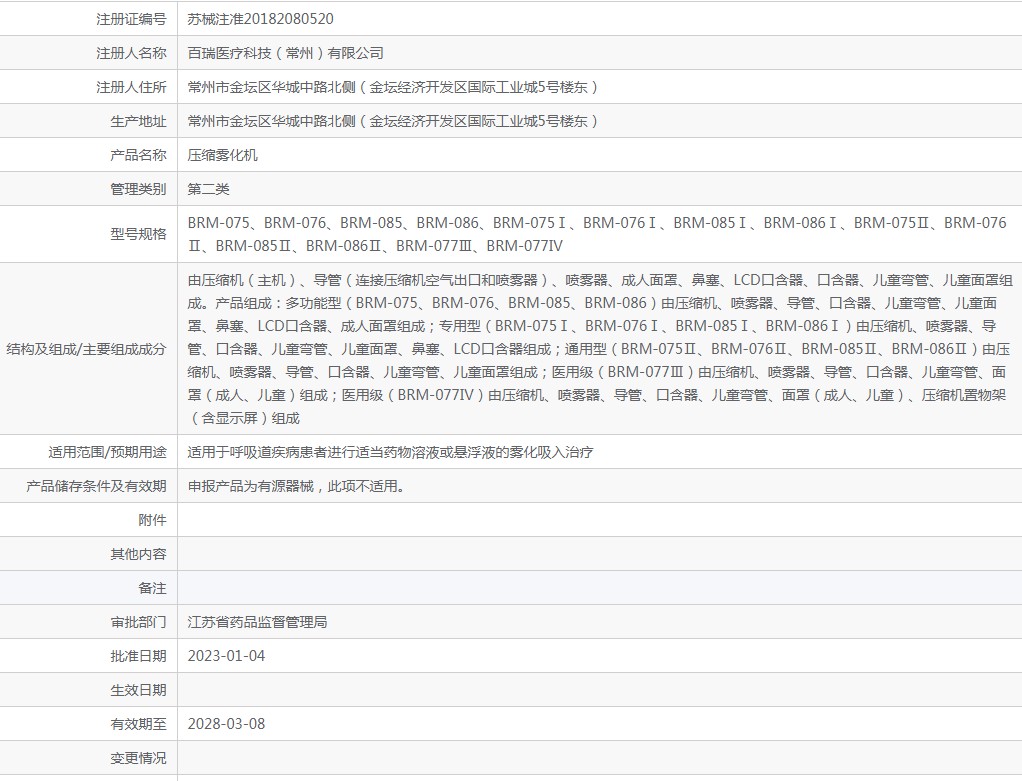Image resolution: width=1022 pixels, height=781 pixels.
Task: Click the 注册人住所 label
Action: (131, 87)
